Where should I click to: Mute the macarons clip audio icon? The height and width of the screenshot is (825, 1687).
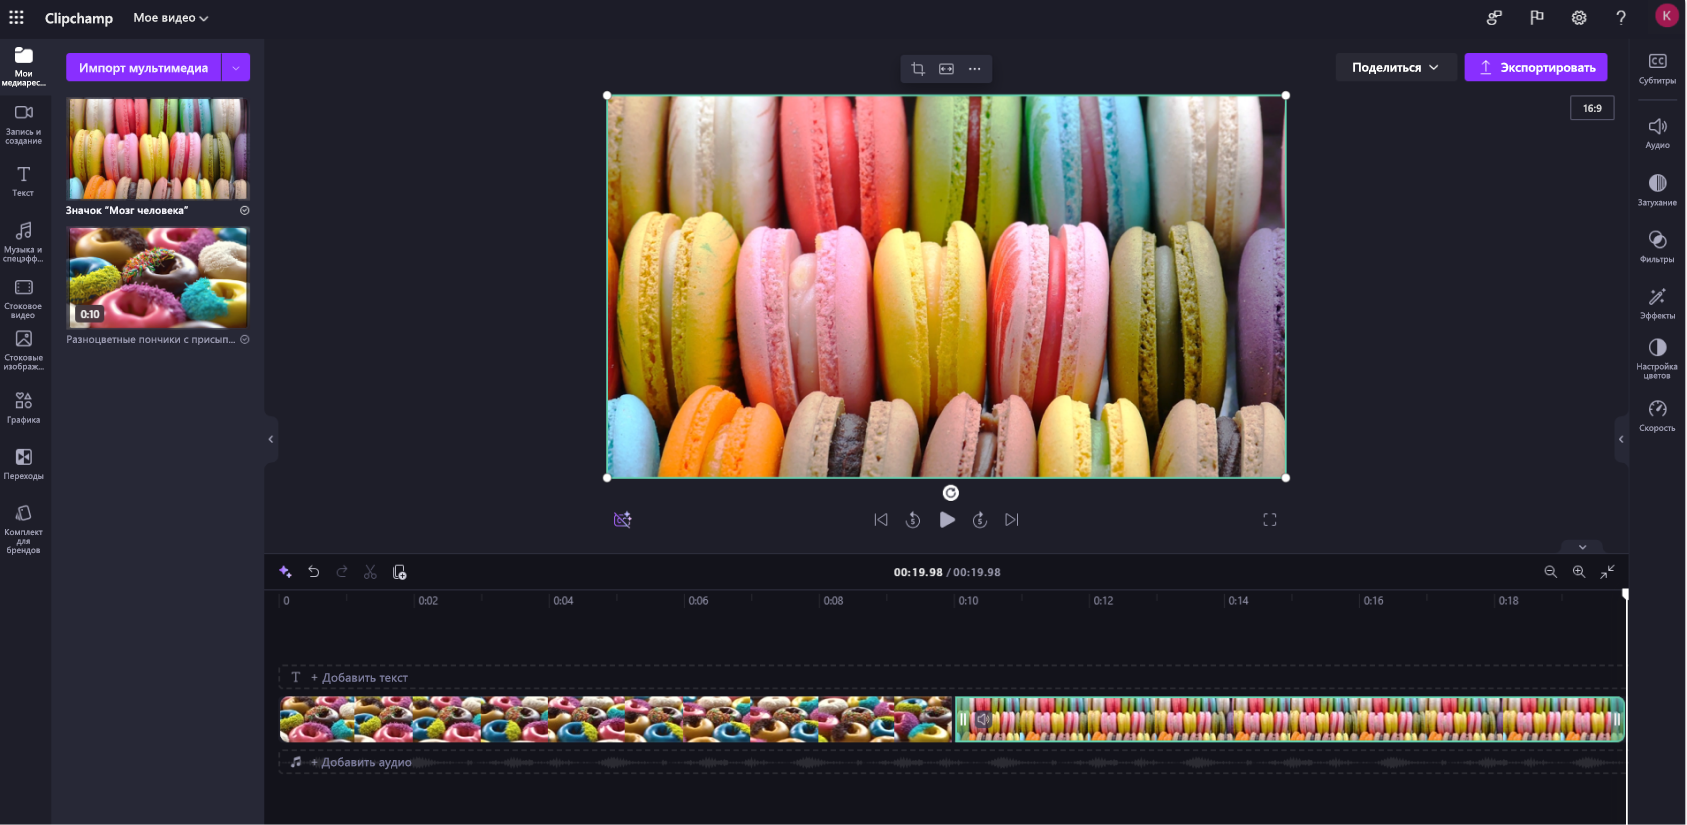click(x=983, y=719)
